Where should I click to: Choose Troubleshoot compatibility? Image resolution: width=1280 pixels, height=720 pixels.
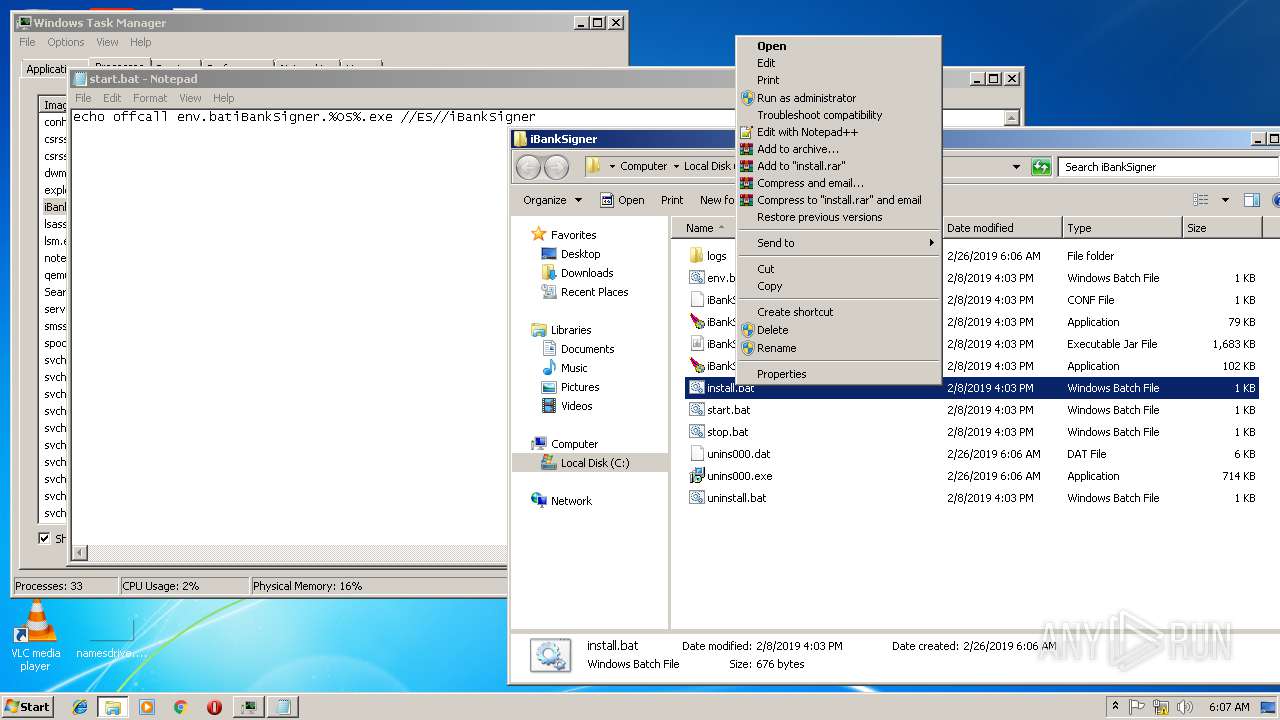(x=838, y=115)
